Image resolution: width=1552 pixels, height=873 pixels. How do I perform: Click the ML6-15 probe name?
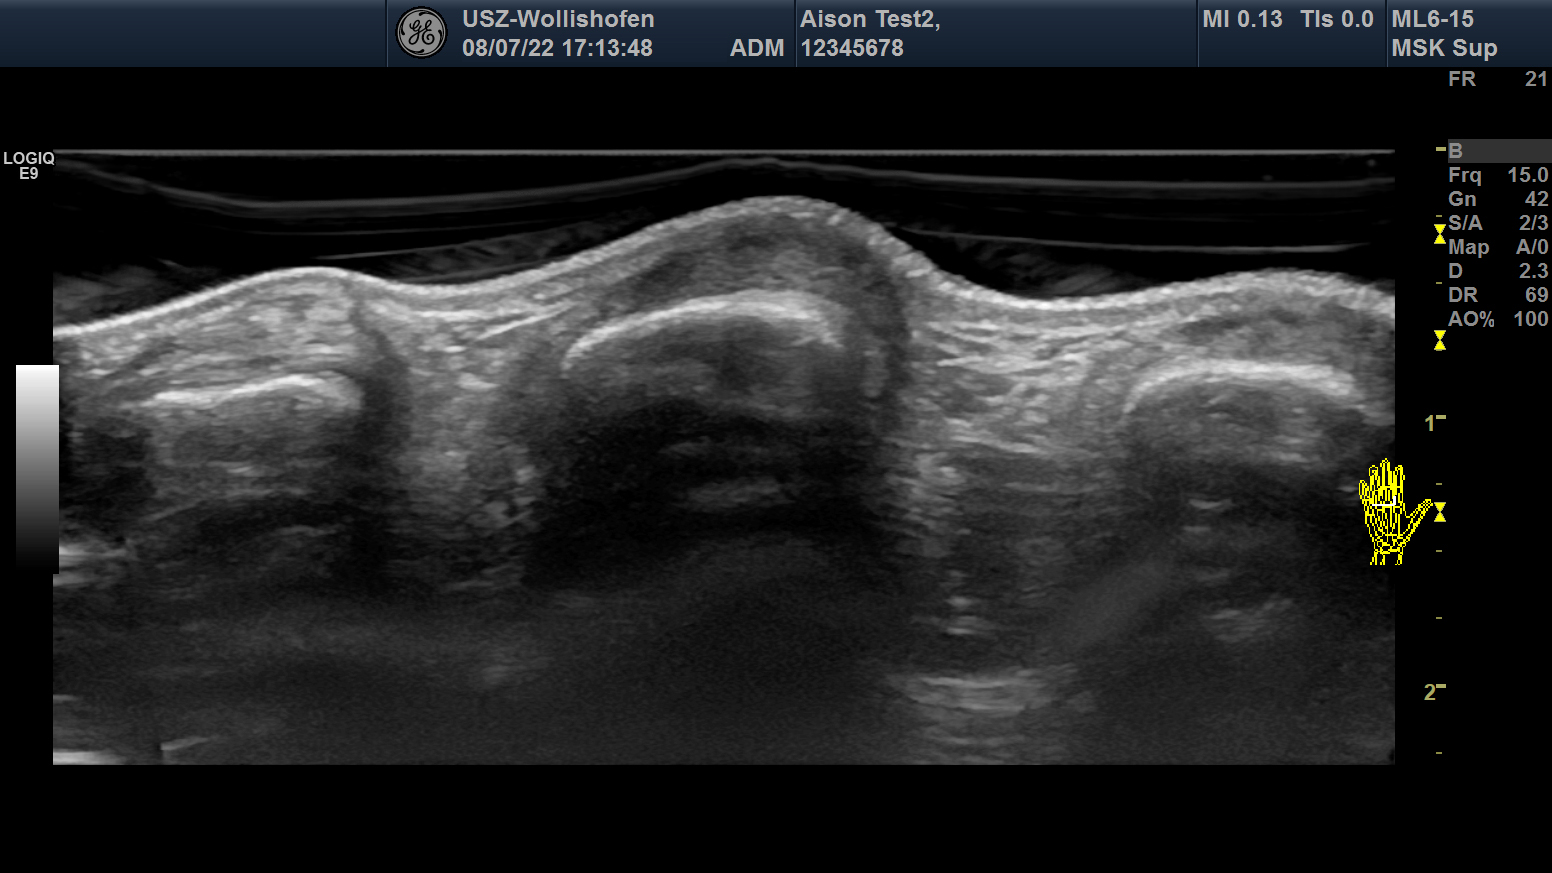click(x=1432, y=19)
